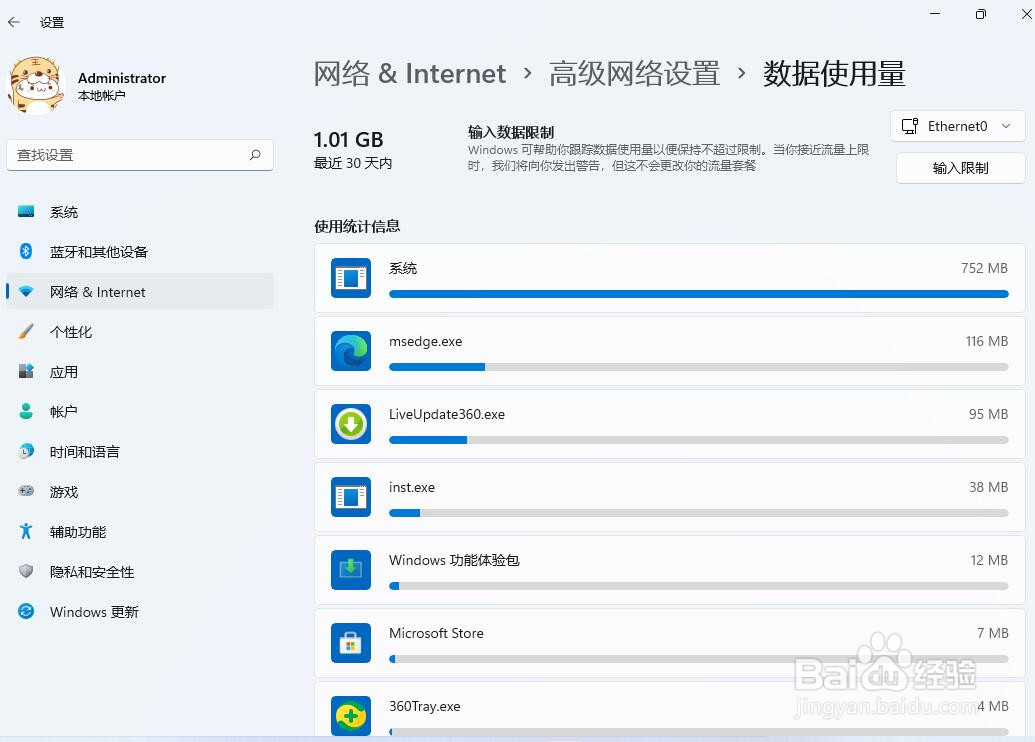
Task: Click the back arrow in Settings title bar
Action: point(14,22)
